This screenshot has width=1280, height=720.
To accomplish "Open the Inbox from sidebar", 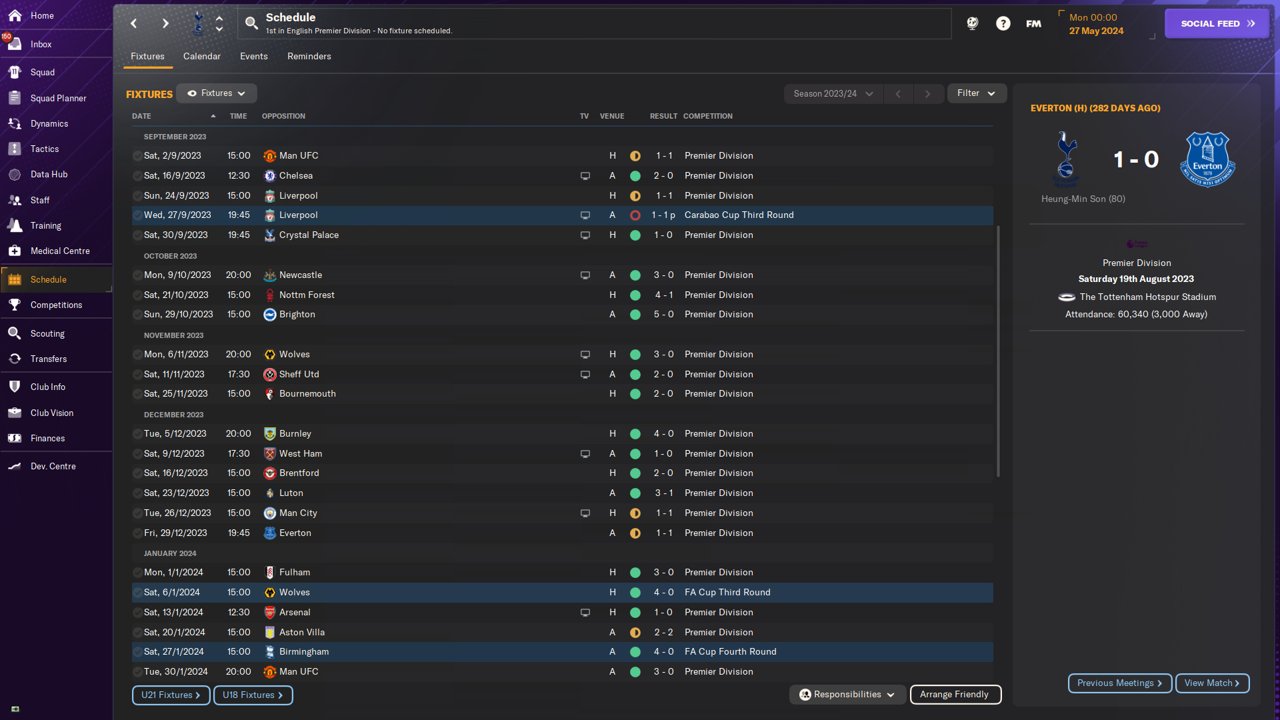I will [40, 44].
